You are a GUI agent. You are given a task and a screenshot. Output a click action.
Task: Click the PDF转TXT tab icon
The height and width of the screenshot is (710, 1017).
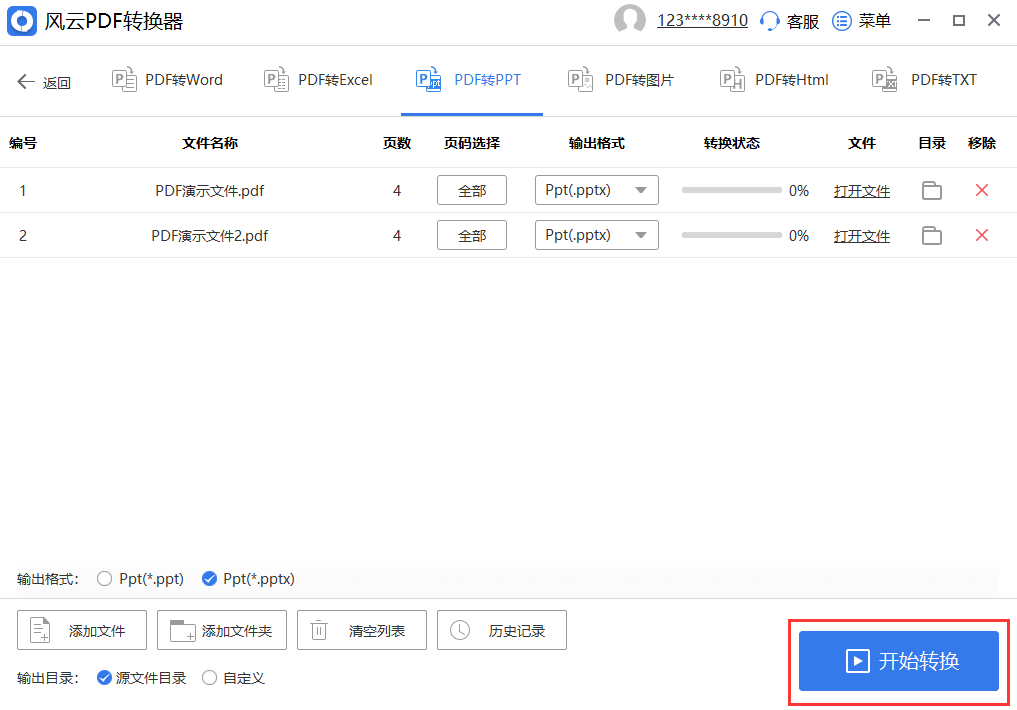[x=885, y=80]
